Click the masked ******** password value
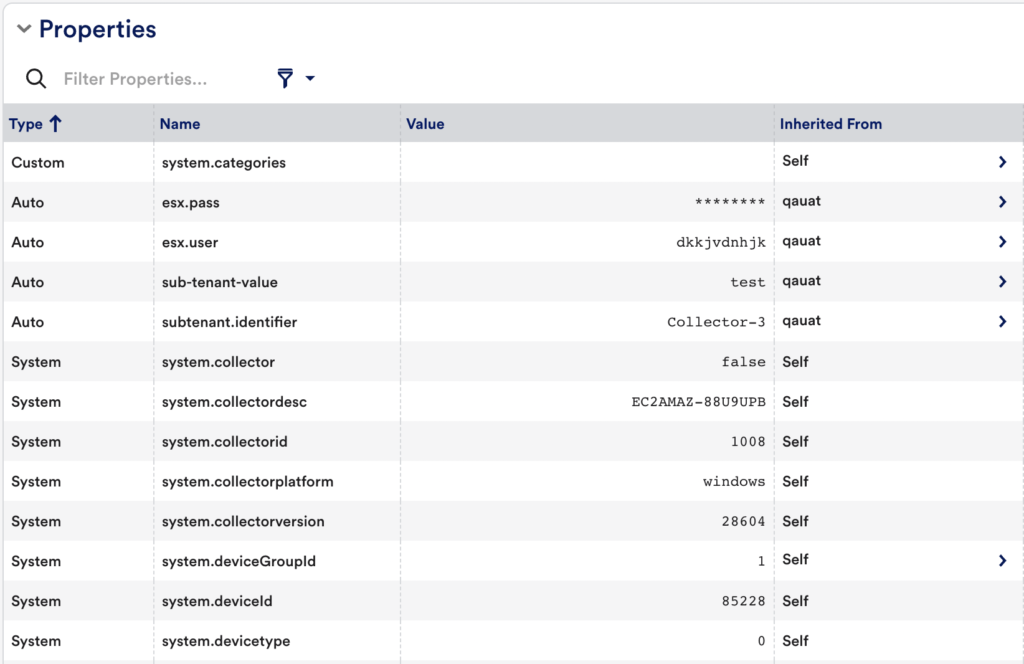 coord(730,202)
